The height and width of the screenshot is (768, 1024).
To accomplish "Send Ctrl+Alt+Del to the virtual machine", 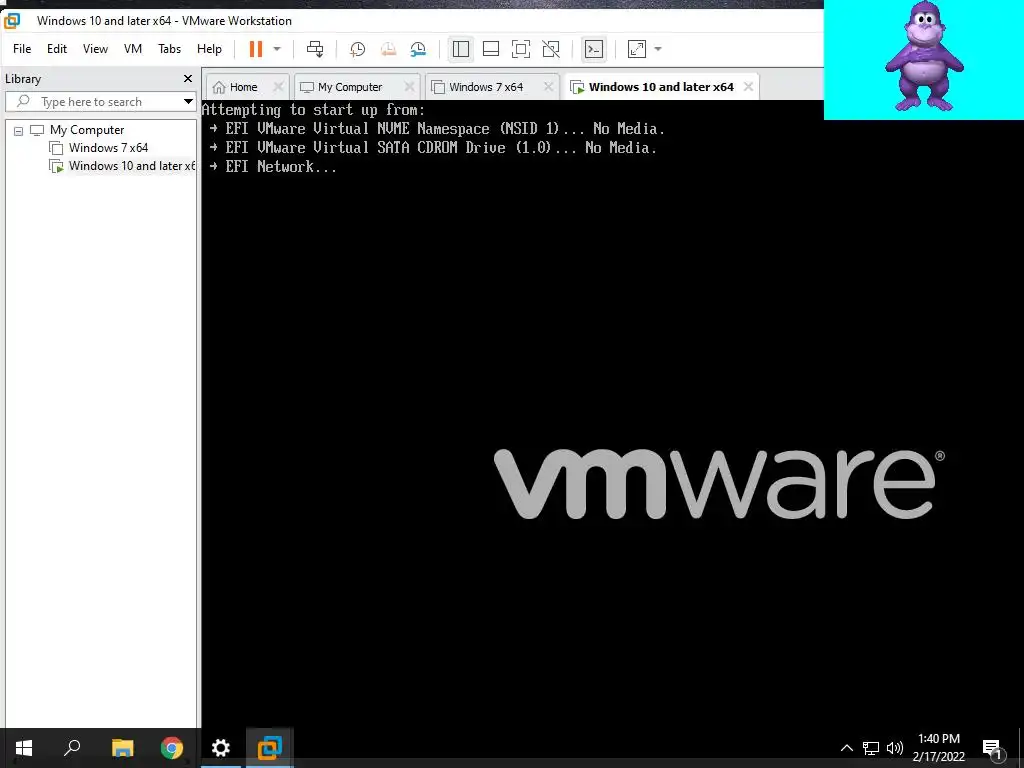I will coord(315,49).
